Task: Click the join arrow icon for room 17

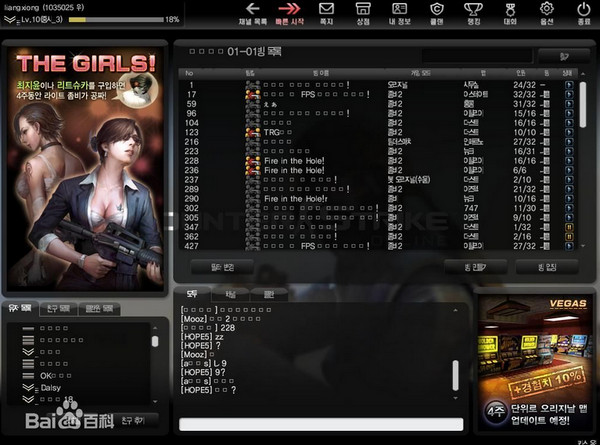Action: coord(569,95)
